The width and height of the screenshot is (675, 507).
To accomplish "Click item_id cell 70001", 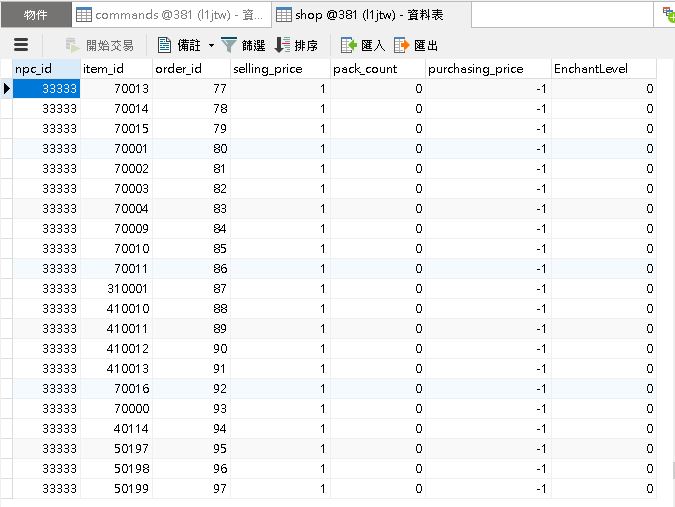I will coord(116,148).
